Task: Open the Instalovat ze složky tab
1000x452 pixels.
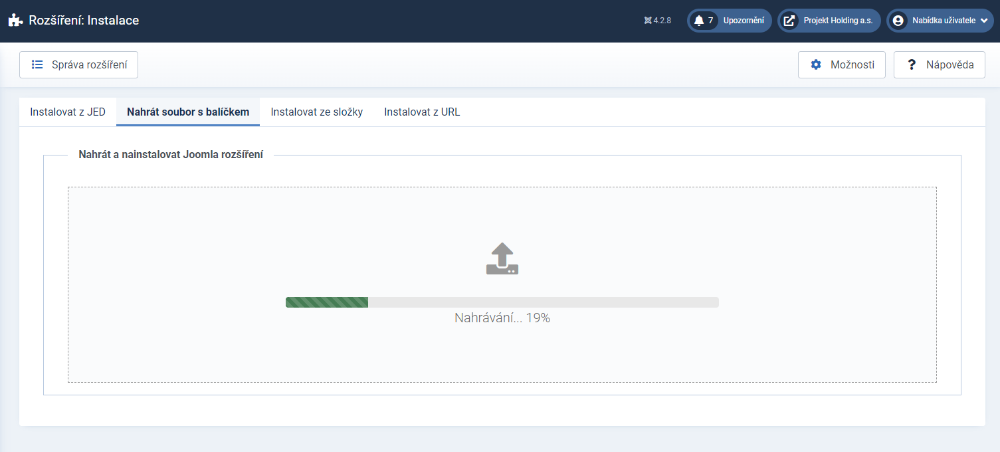Action: click(316, 112)
